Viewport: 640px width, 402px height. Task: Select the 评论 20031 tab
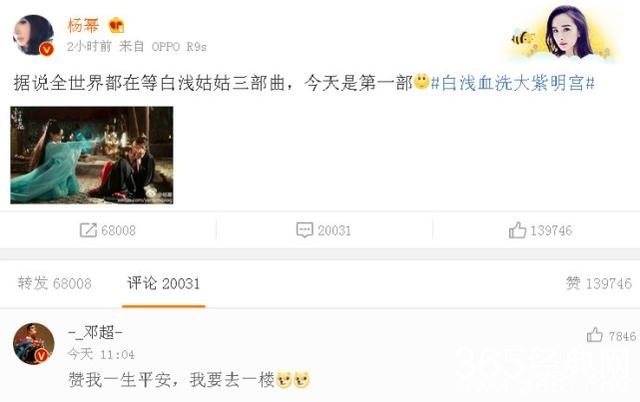pos(164,283)
